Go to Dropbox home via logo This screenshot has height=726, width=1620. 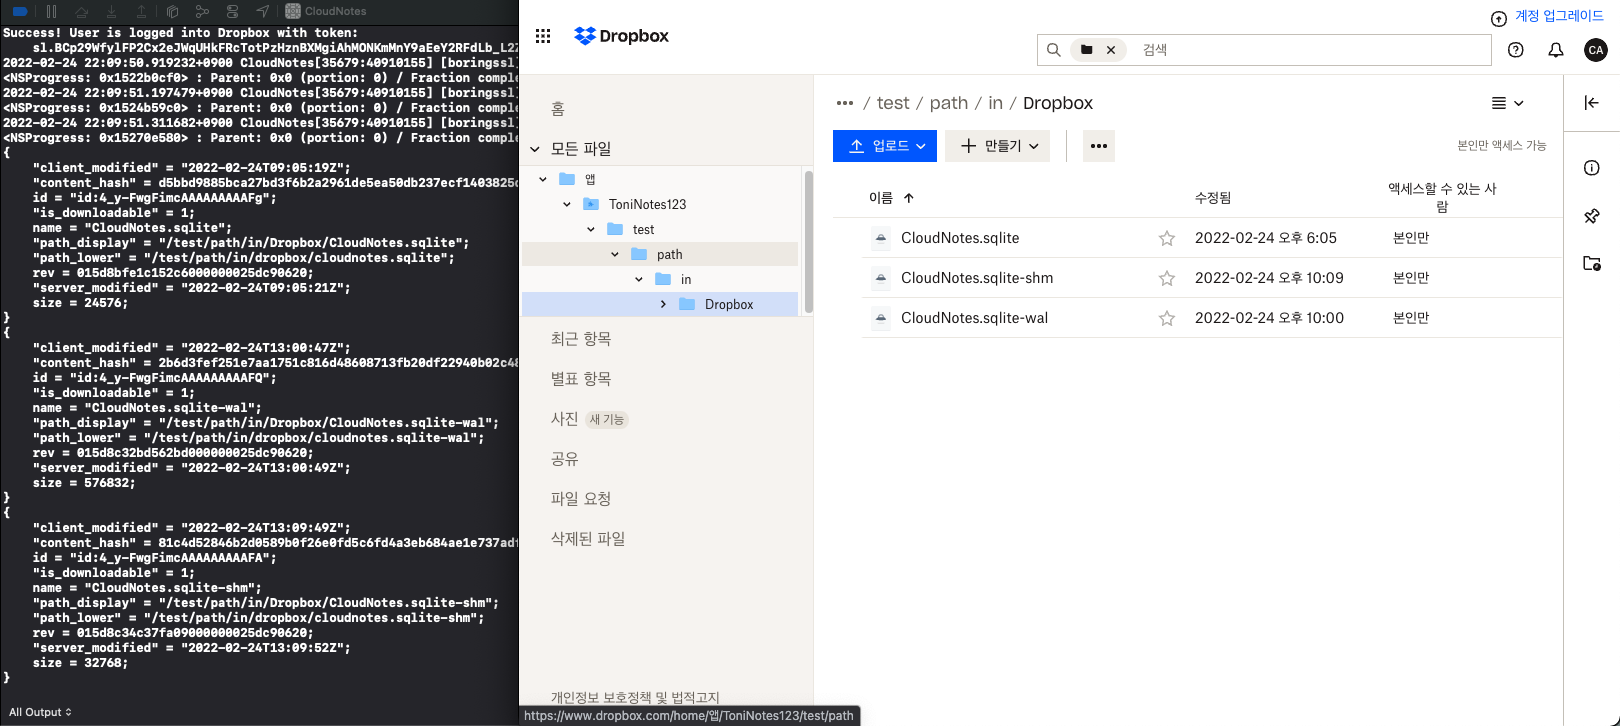coord(621,36)
